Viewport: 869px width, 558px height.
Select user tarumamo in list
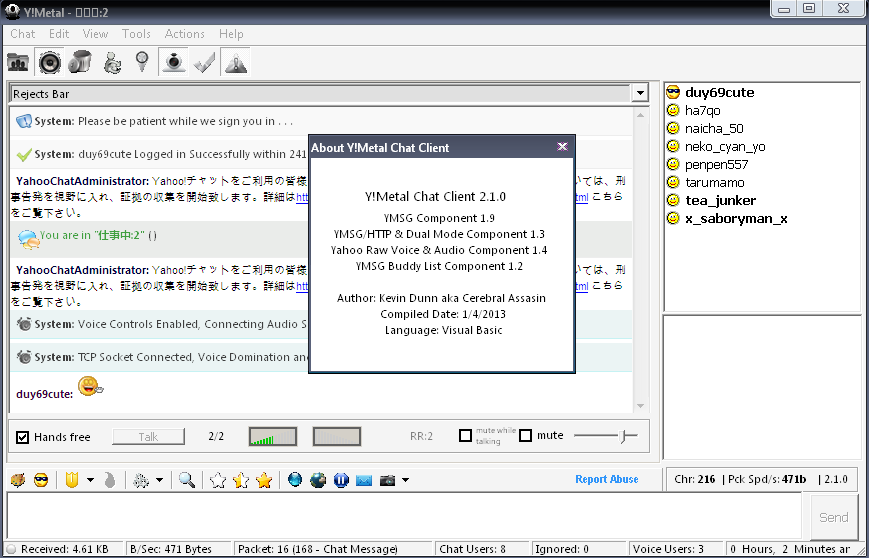click(x=715, y=182)
